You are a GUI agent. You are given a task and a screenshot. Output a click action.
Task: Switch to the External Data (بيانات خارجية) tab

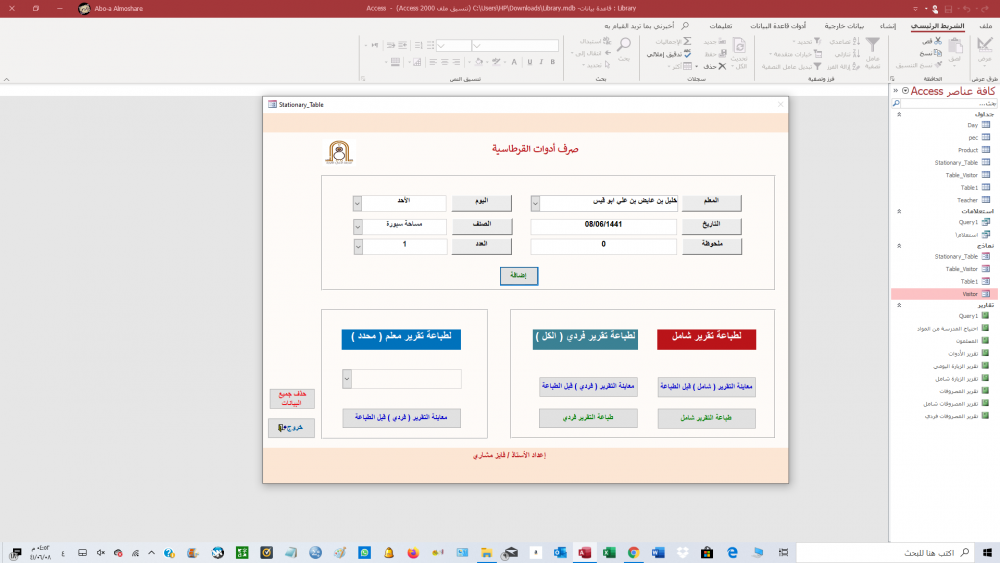pos(844,26)
